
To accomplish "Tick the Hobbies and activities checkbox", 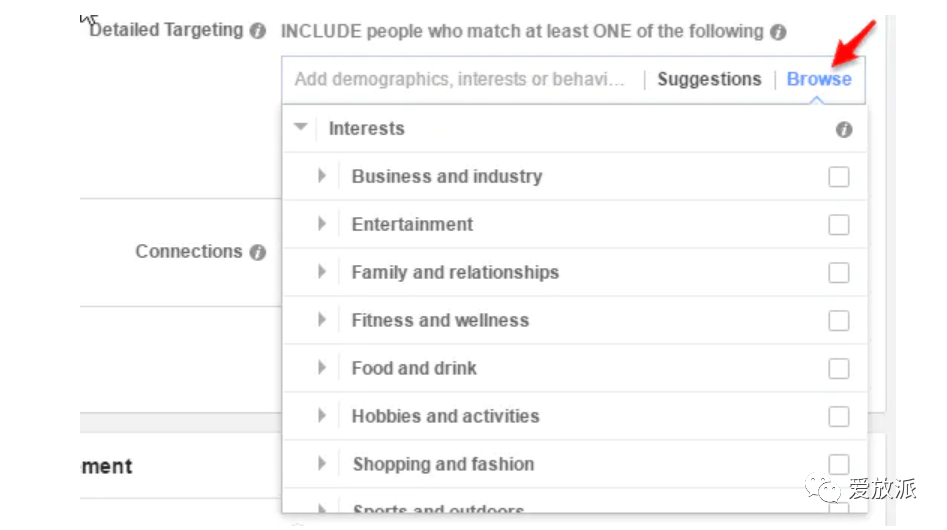I will [x=839, y=417].
